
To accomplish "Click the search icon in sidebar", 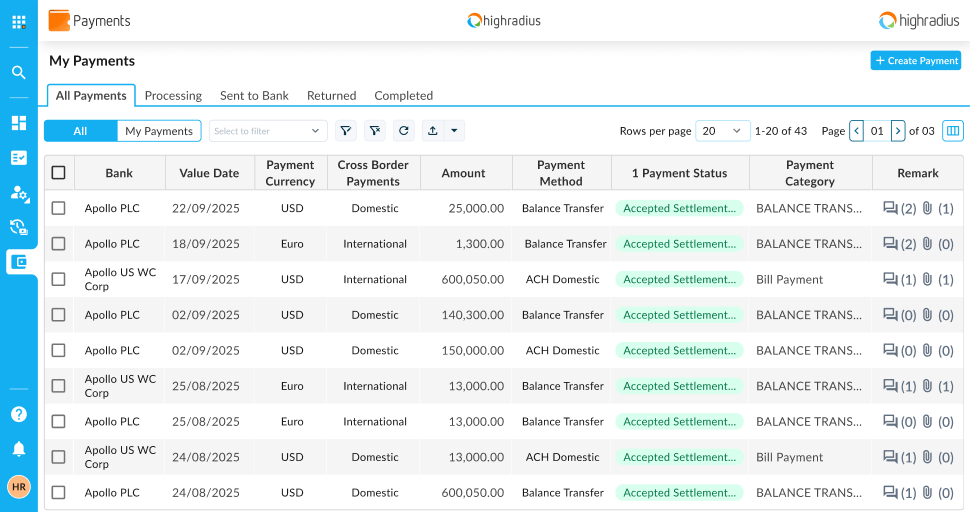I will [x=19, y=72].
